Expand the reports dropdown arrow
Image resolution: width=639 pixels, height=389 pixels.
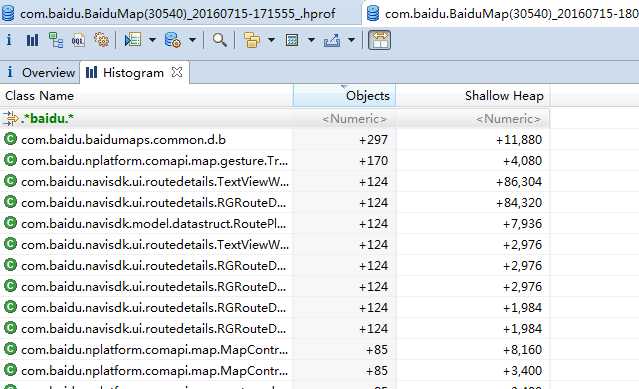(x=152, y=40)
